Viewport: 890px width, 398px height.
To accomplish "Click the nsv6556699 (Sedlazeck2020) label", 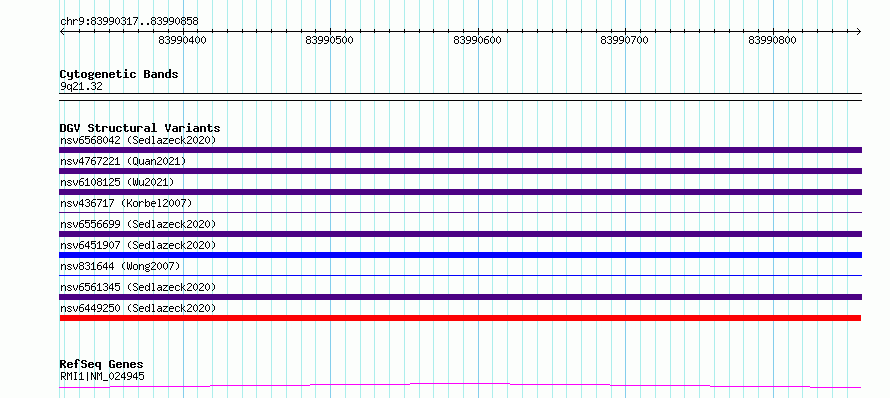I will click(138, 224).
